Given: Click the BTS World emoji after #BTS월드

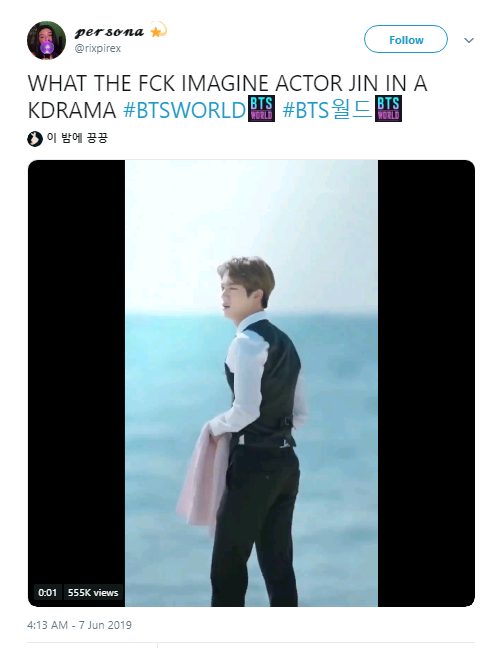Looking at the screenshot, I should point(388,109).
